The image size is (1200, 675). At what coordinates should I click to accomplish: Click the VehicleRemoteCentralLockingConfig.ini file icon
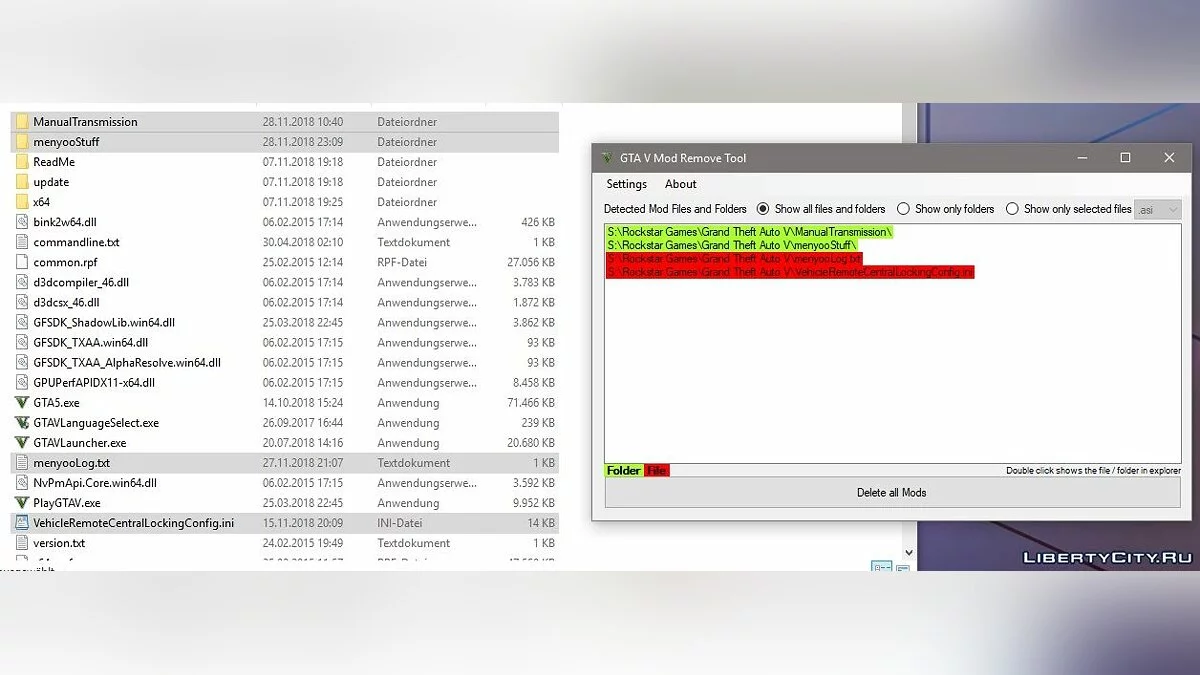click(x=22, y=523)
